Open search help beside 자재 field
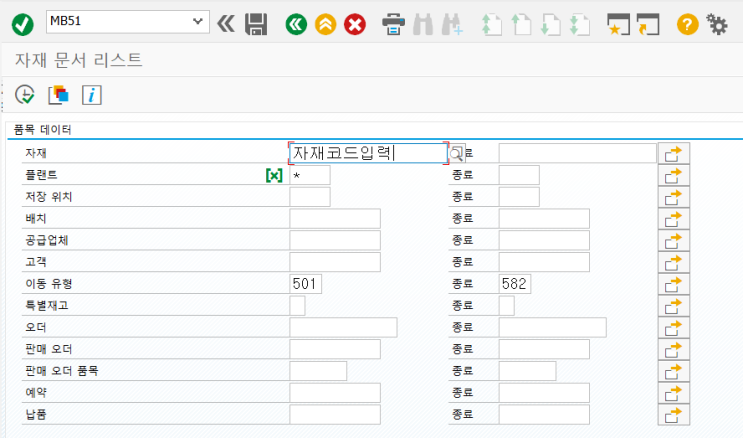 coord(456,153)
